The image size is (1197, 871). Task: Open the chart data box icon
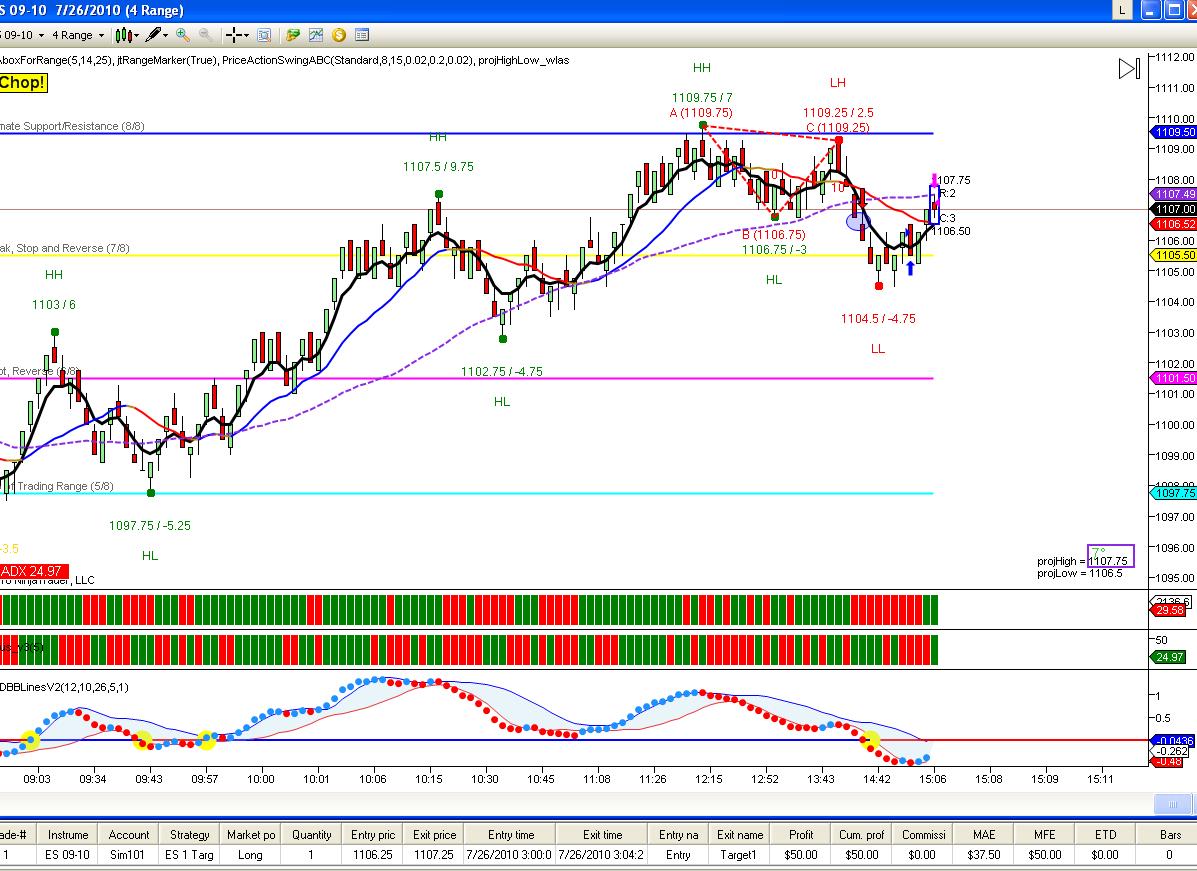264,35
